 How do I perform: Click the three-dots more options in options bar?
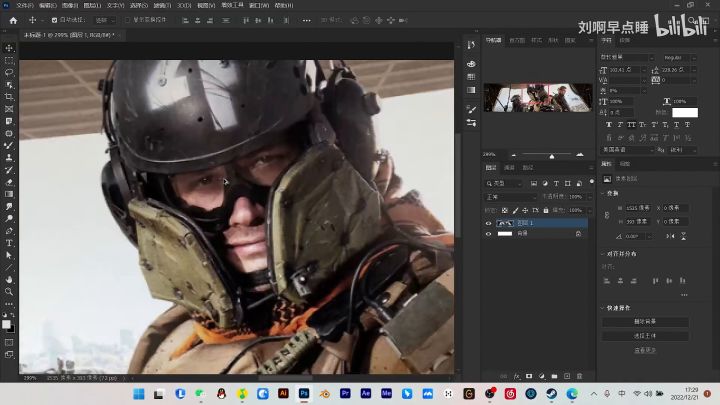tap(307, 20)
